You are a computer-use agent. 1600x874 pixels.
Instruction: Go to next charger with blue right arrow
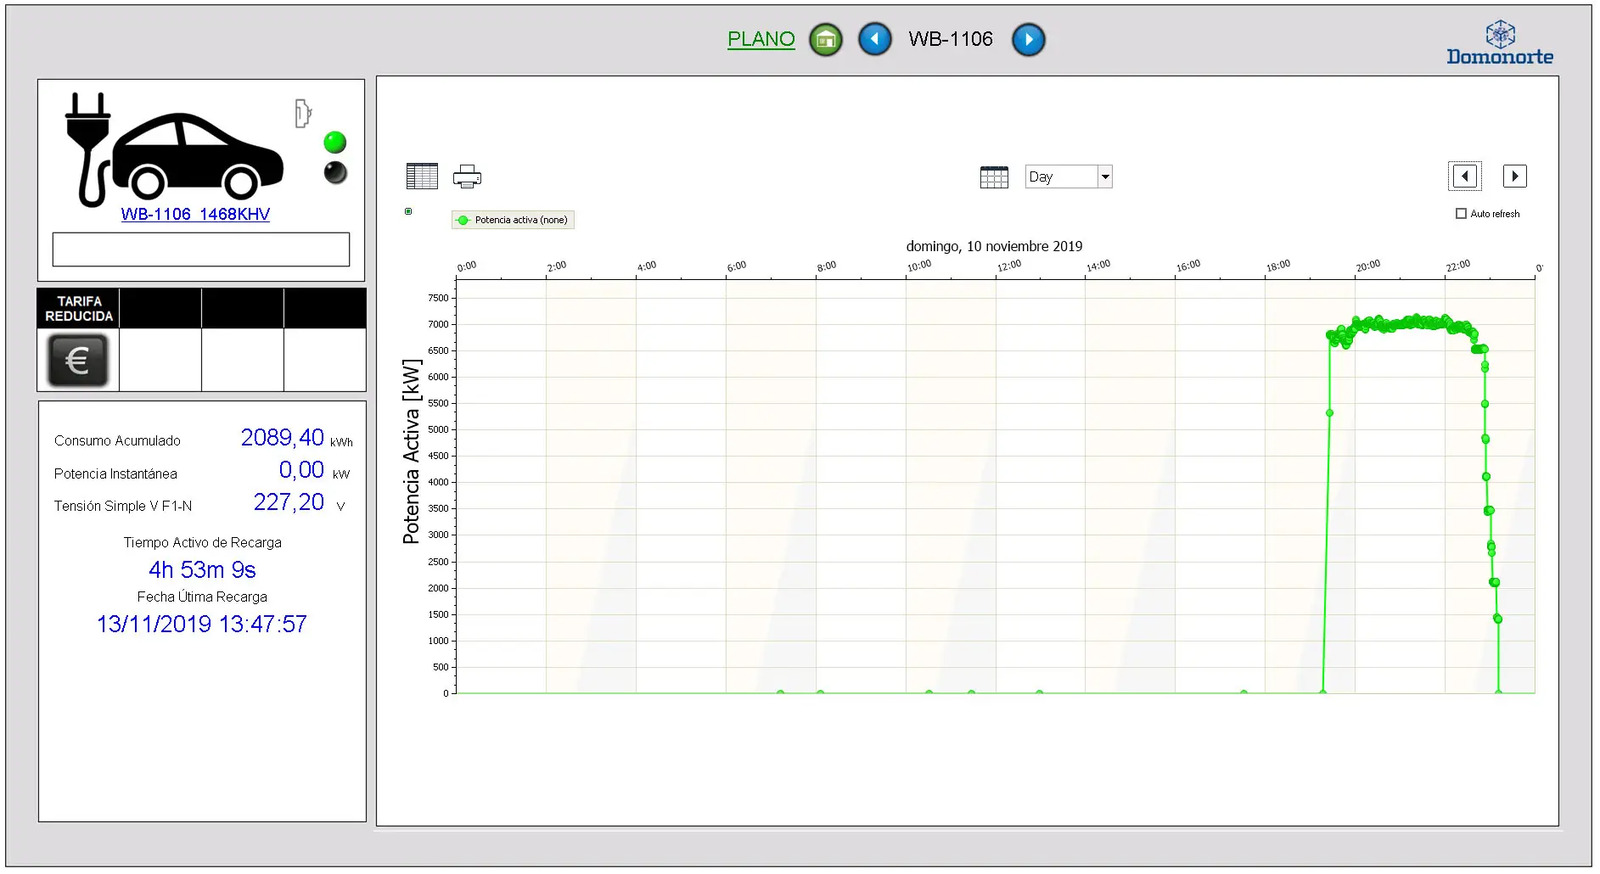1028,40
